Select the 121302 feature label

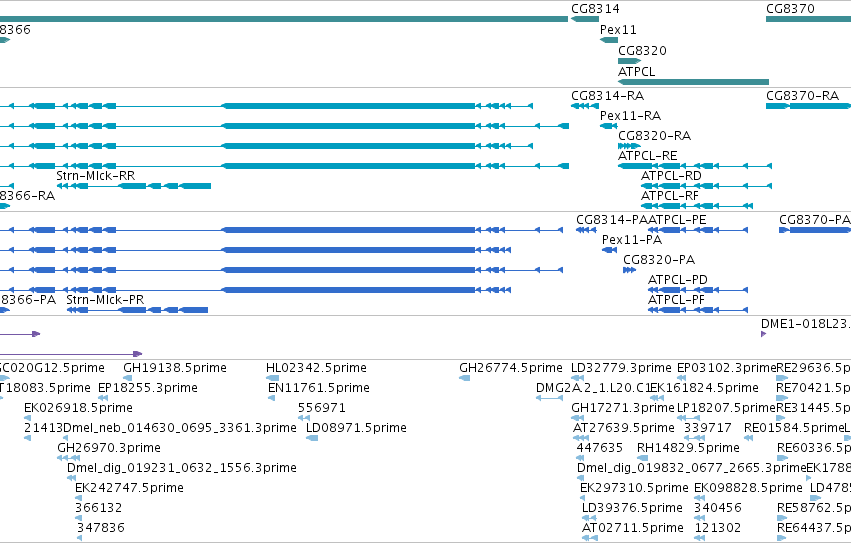point(718,528)
